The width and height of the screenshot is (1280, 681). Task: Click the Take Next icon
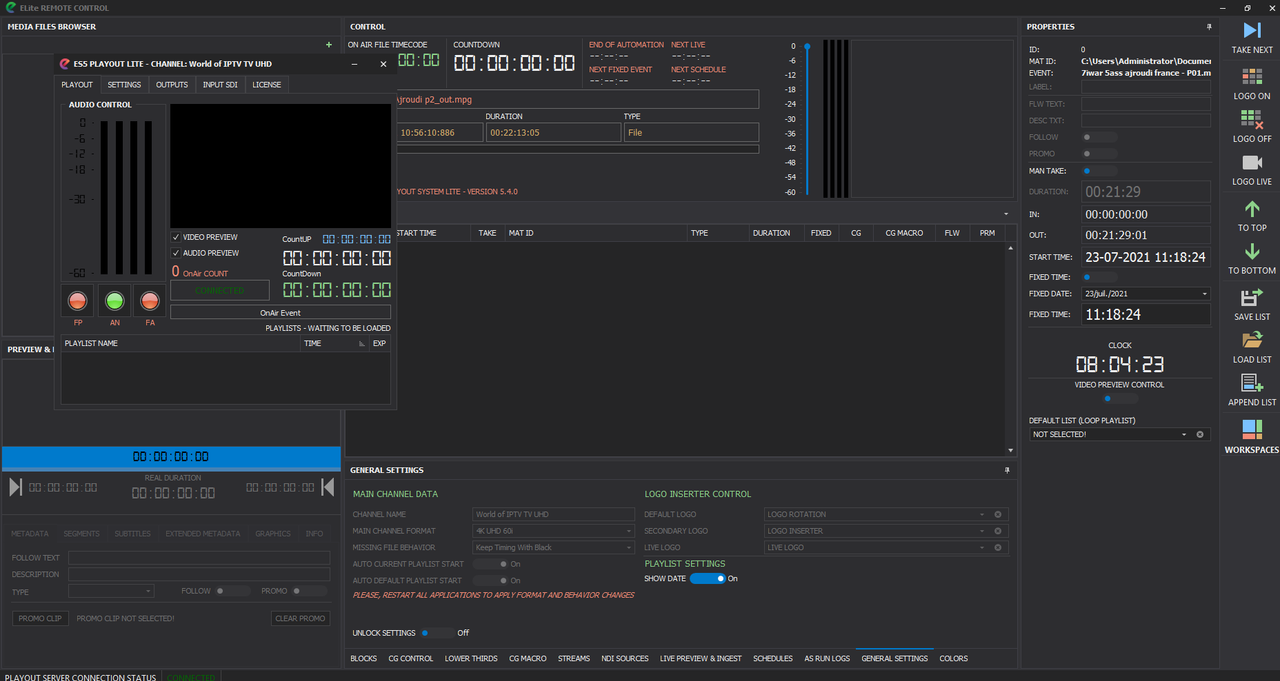click(1251, 31)
